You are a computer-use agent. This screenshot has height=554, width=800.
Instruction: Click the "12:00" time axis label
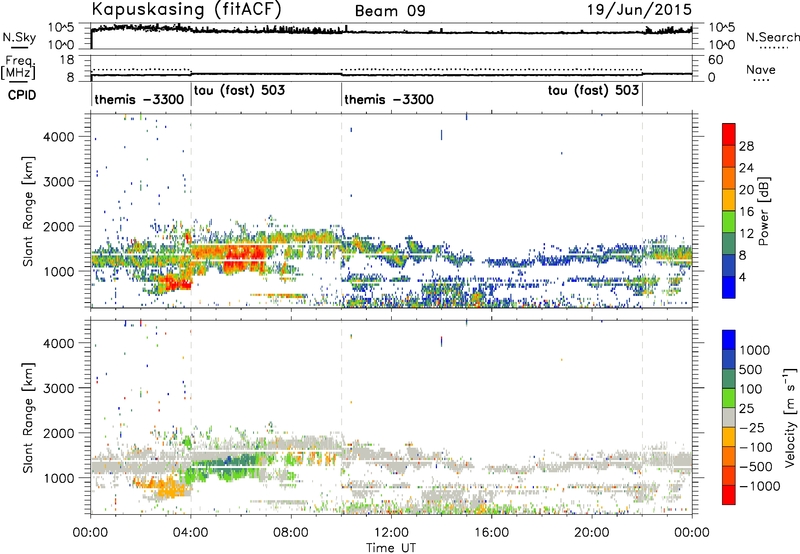[391, 533]
